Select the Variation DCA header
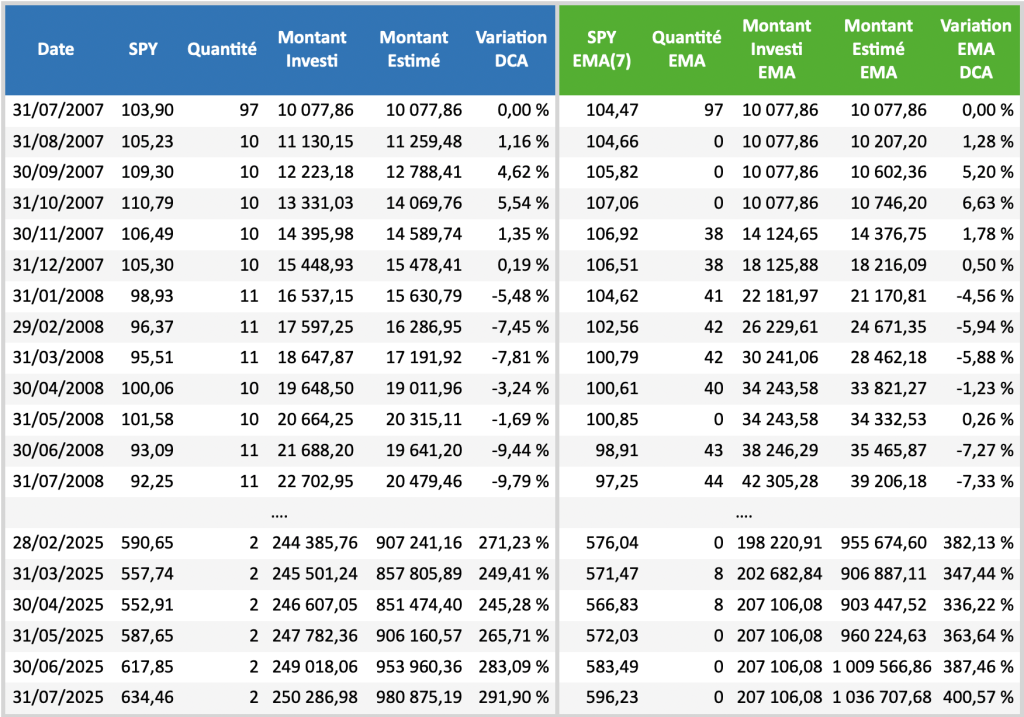Screen dimensions: 1024x717 [x=511, y=50]
